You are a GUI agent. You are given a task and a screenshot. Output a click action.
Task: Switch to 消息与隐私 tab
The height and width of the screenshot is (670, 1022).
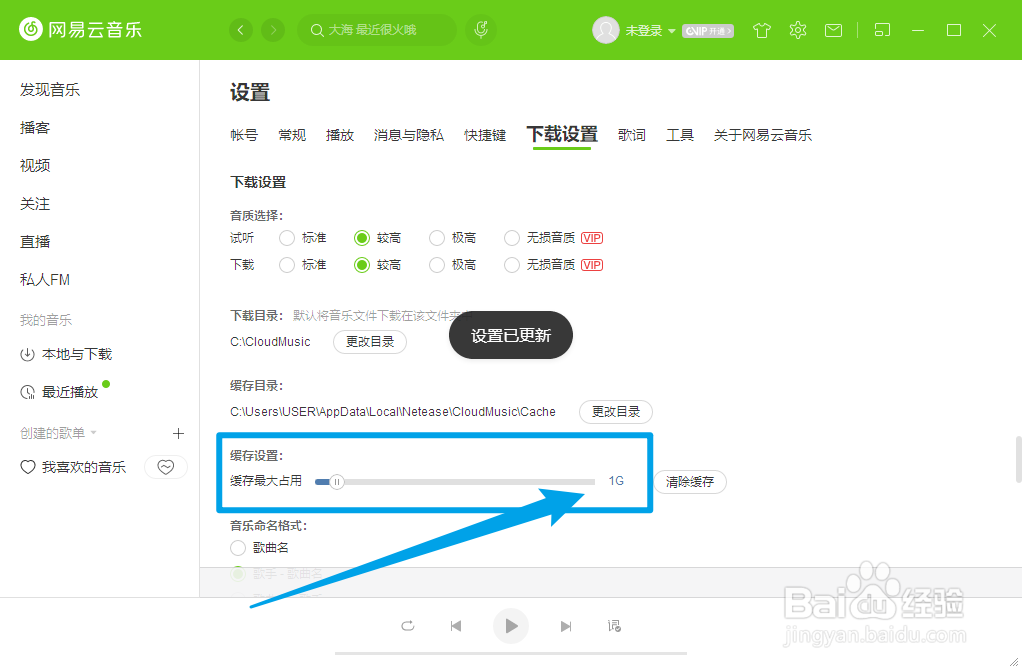tap(409, 135)
